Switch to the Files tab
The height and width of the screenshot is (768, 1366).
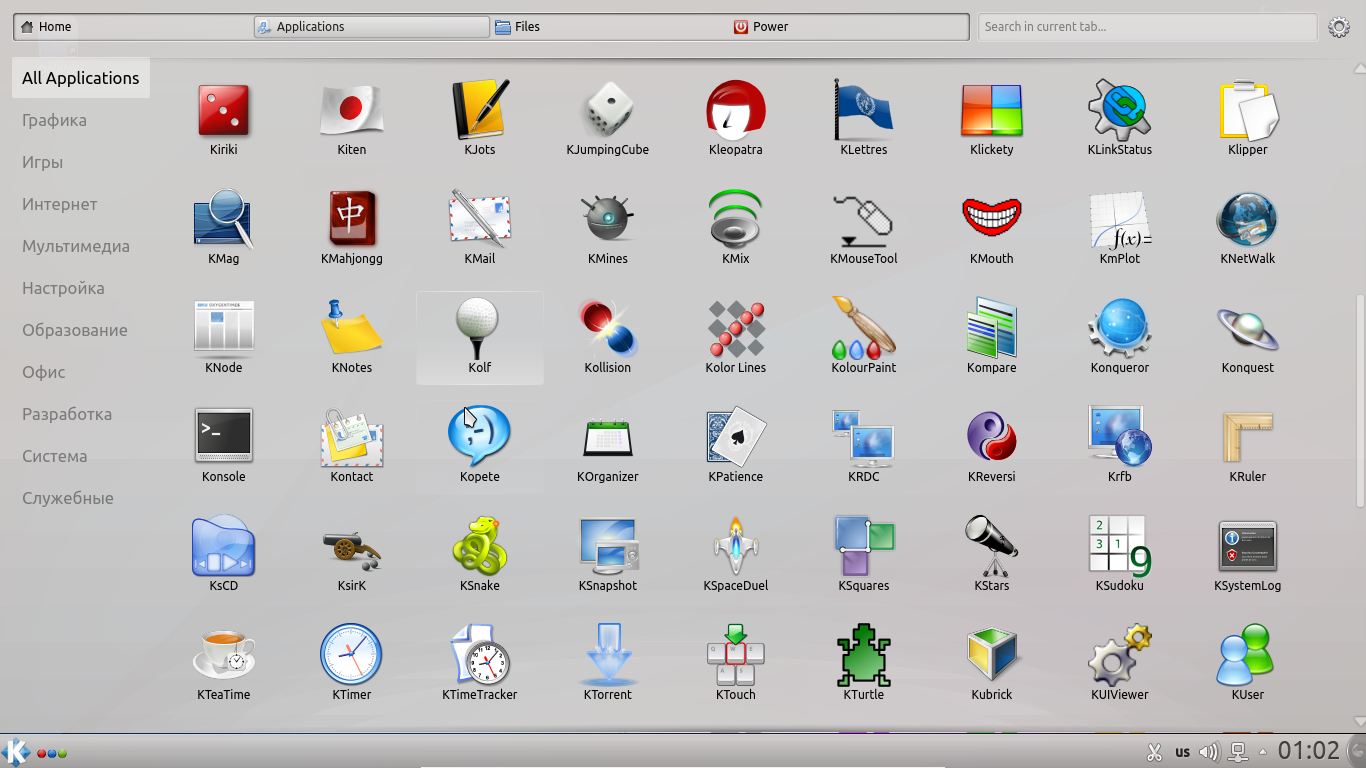[x=527, y=27]
